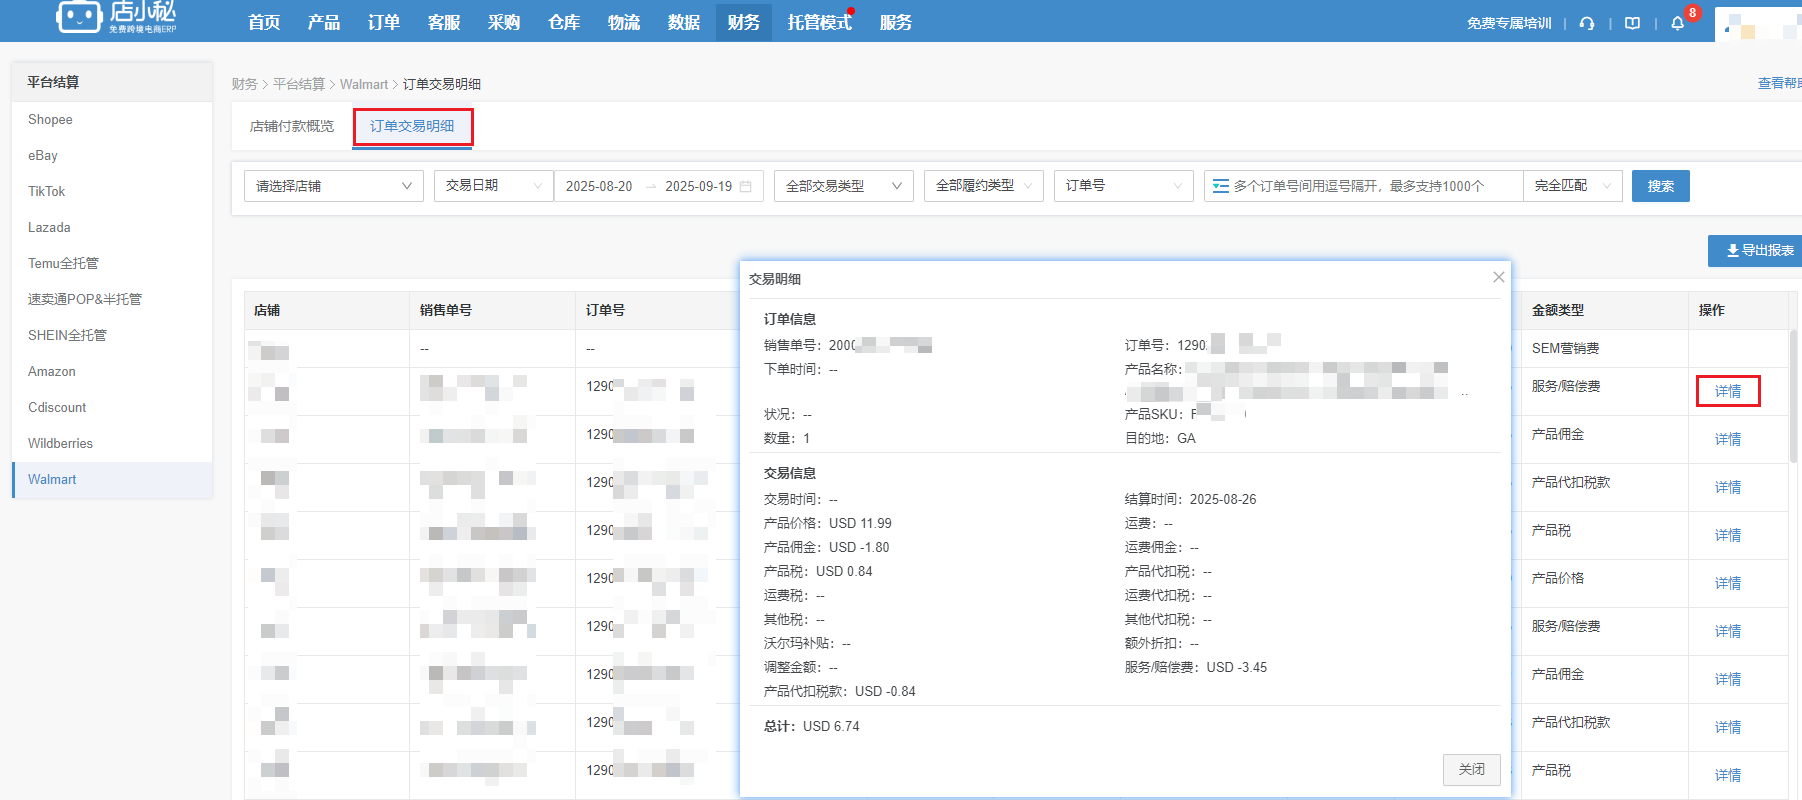The width and height of the screenshot is (1802, 800).
Task: Open the 全部交易类型 dropdown
Action: coord(843,186)
